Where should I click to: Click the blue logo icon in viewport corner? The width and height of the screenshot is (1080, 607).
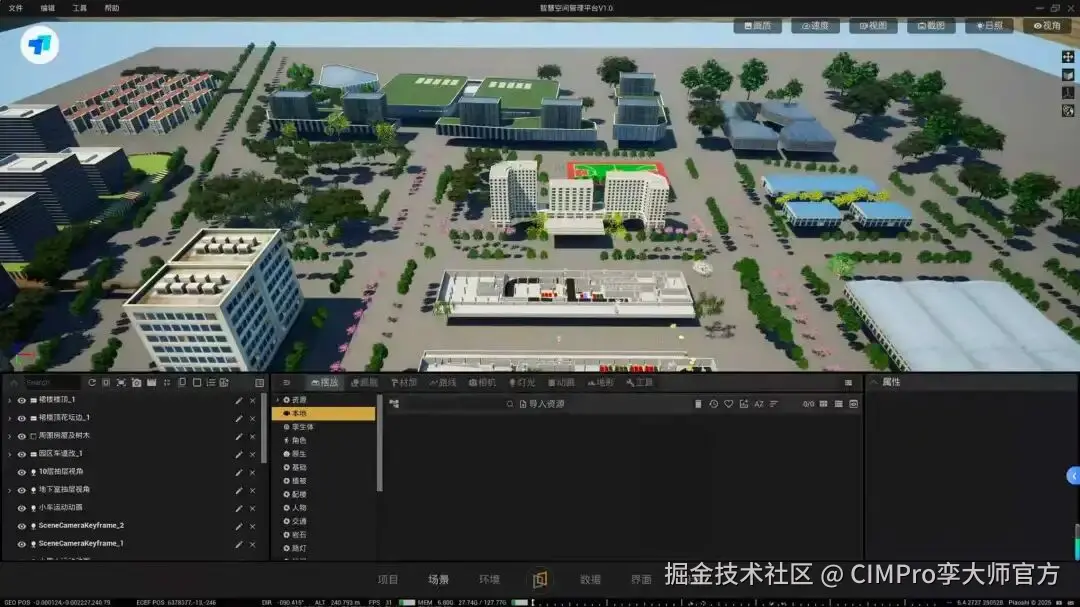[39, 45]
